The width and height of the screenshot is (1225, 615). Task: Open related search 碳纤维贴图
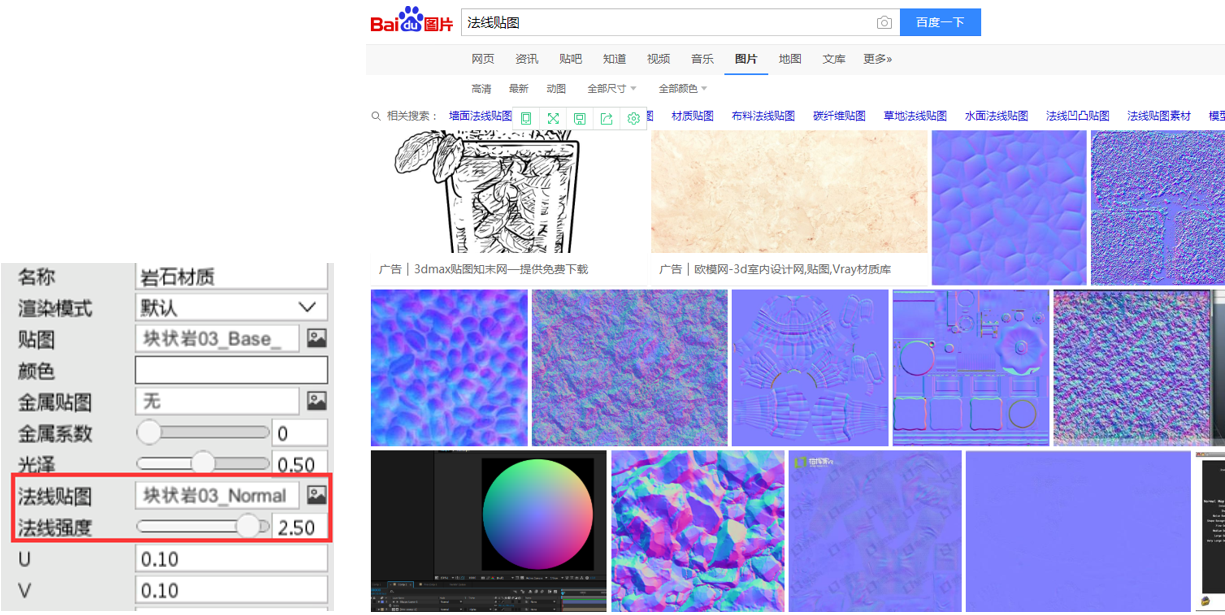pyautogui.click(x=839, y=116)
